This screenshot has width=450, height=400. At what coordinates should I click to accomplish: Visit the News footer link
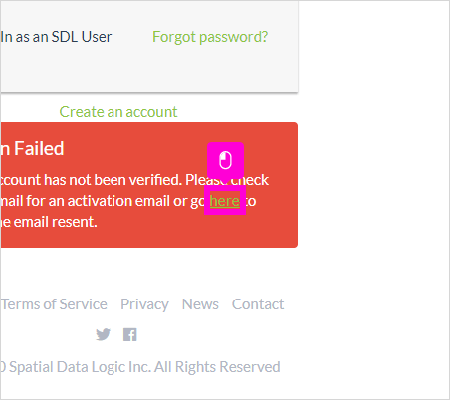[200, 304]
